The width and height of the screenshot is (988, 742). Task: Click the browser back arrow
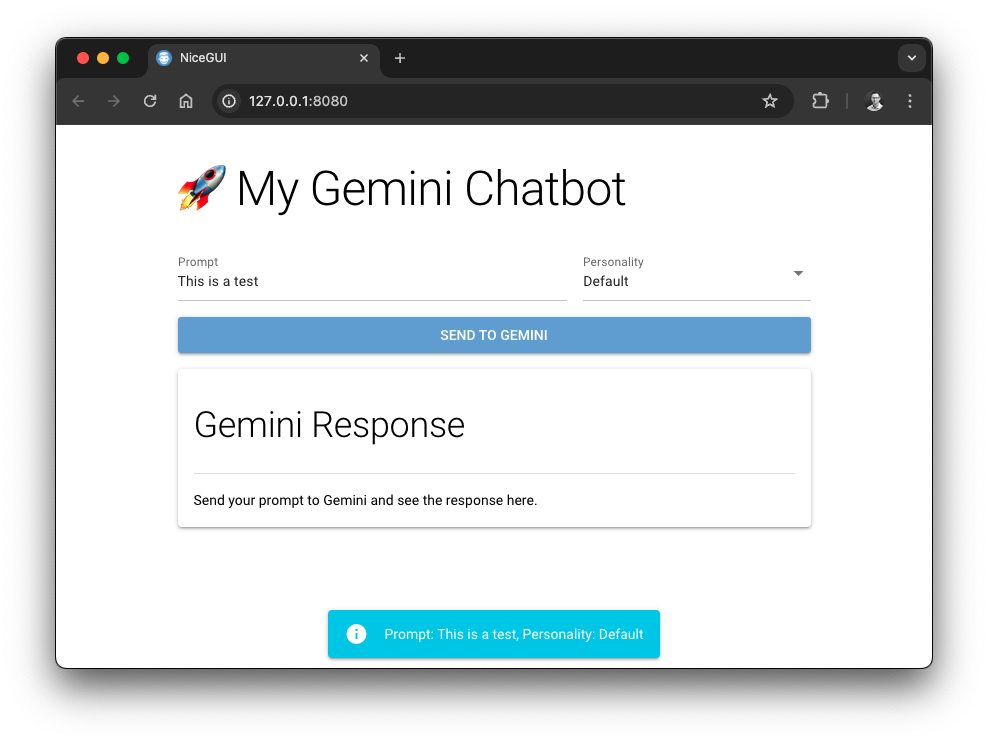click(78, 101)
